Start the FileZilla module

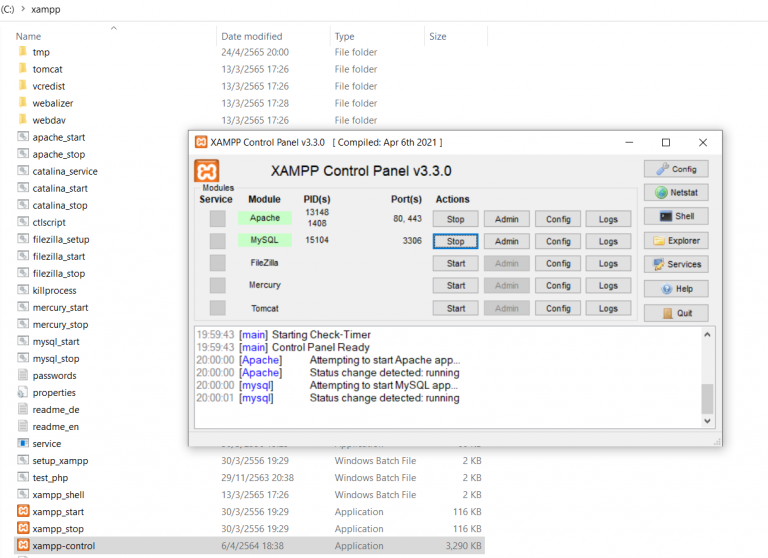click(x=456, y=264)
